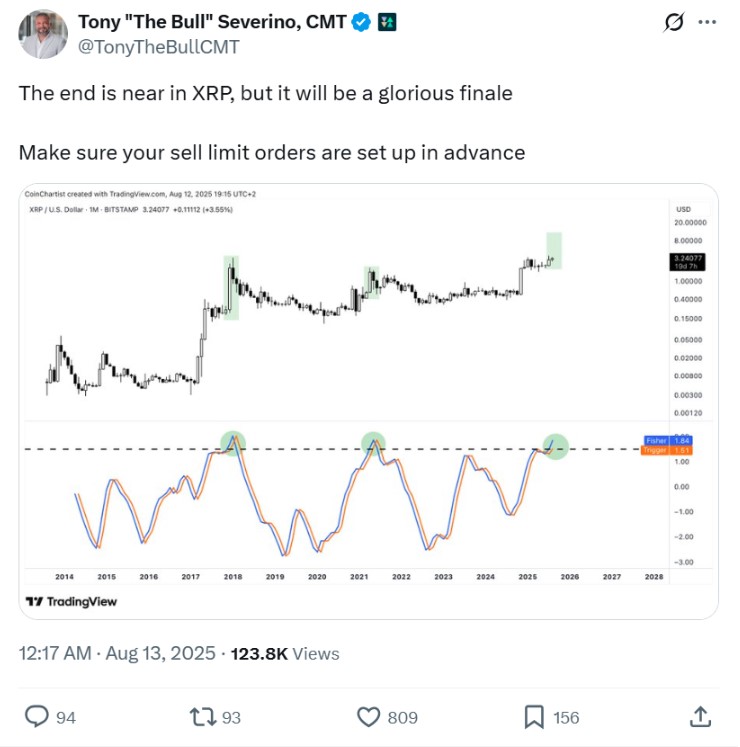Bookmark the post with the bookmark icon
The image size is (740, 747).
[x=534, y=717]
